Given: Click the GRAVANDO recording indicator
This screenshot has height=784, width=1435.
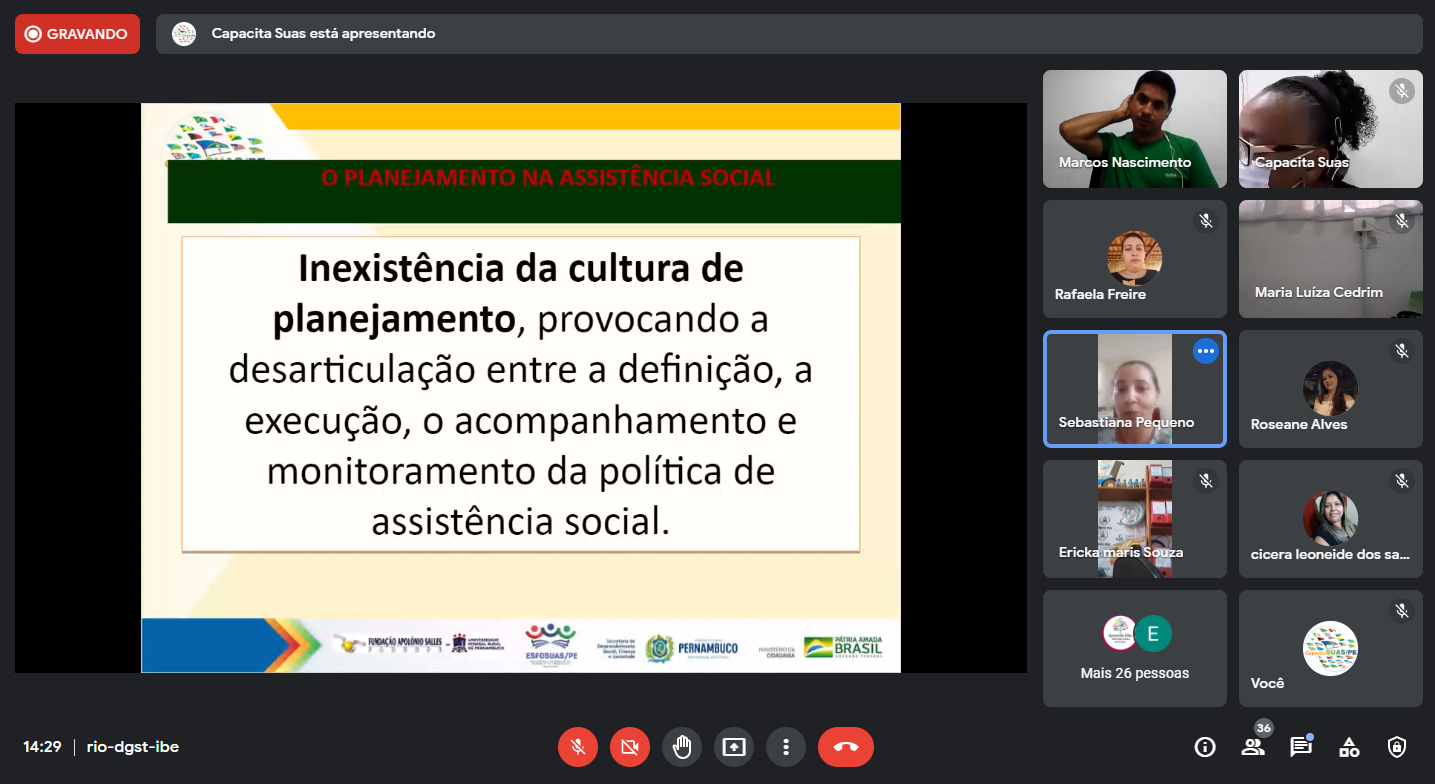Looking at the screenshot, I should [77, 34].
